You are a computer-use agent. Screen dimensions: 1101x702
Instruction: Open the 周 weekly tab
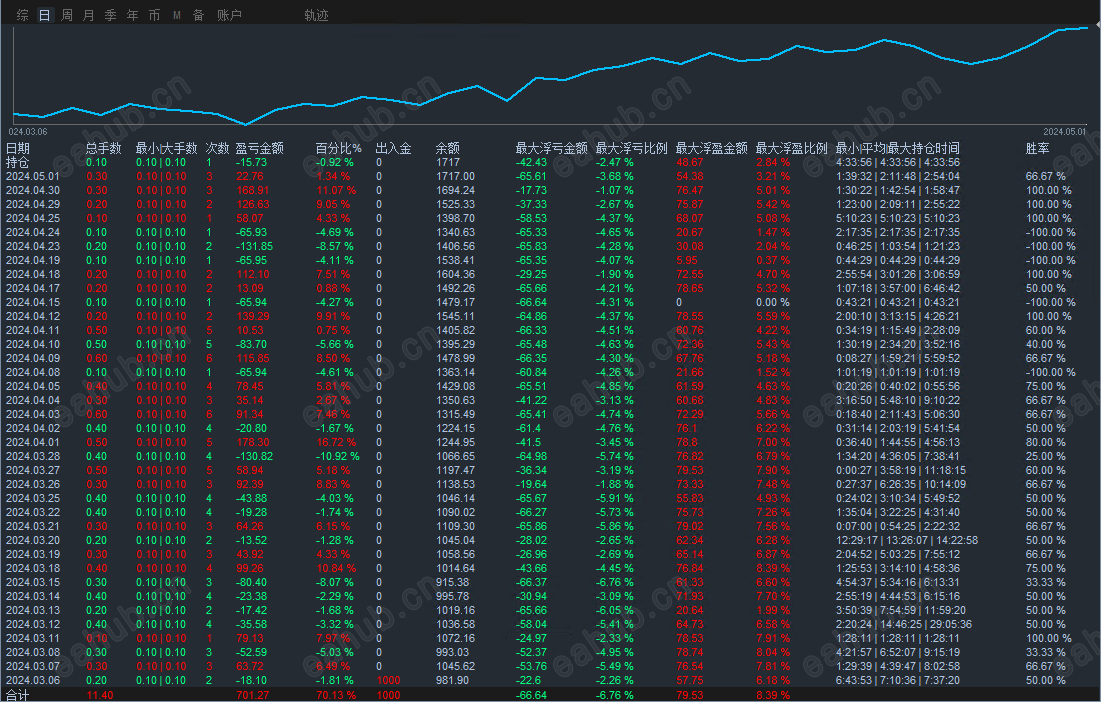point(67,15)
